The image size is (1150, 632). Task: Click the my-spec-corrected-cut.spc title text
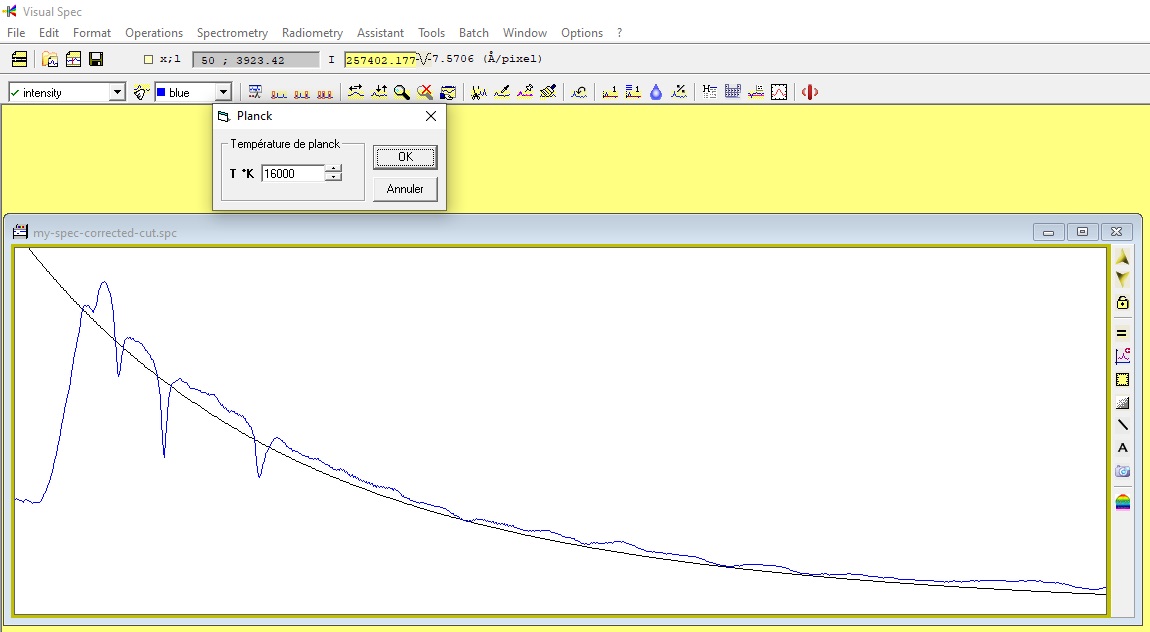pyautogui.click(x=105, y=233)
